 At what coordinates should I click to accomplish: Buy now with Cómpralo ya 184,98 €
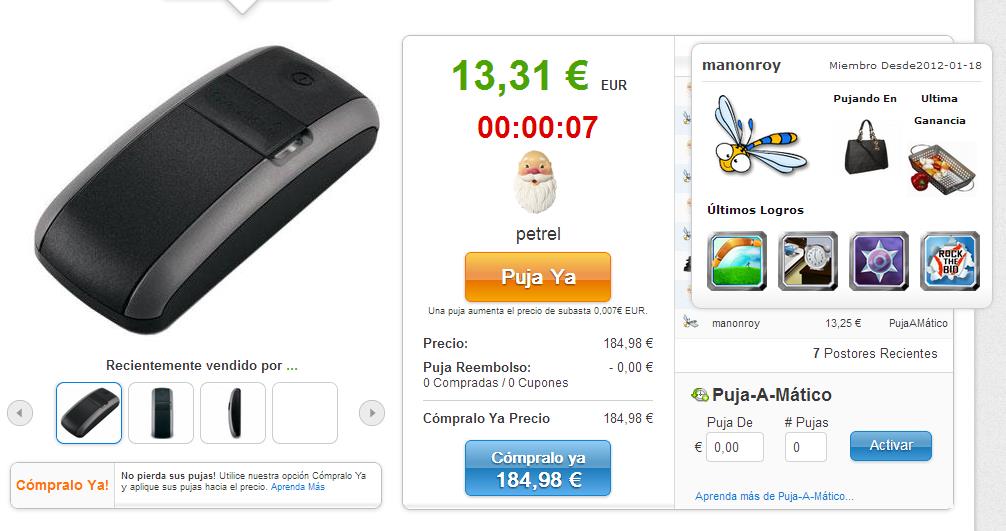click(x=538, y=468)
